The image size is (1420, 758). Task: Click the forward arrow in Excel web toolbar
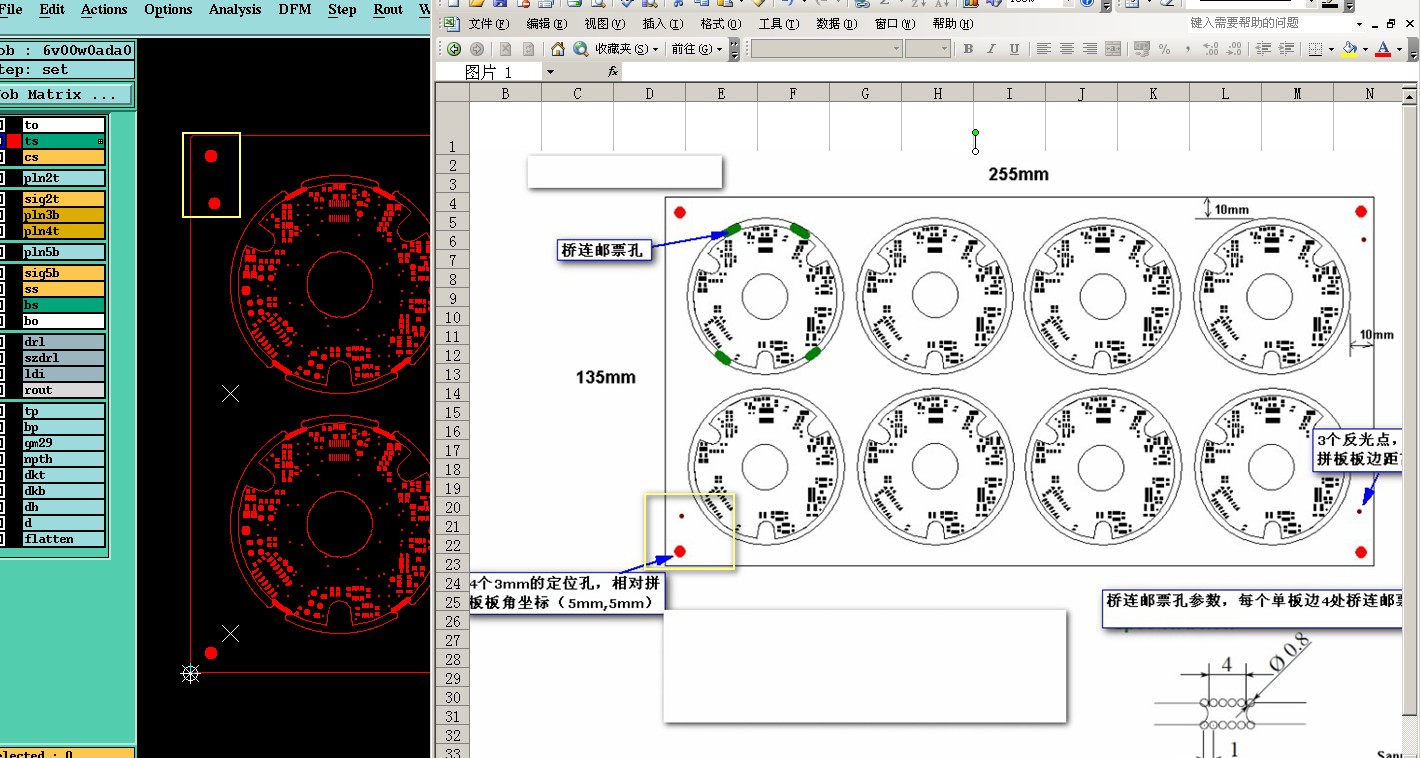[477, 48]
